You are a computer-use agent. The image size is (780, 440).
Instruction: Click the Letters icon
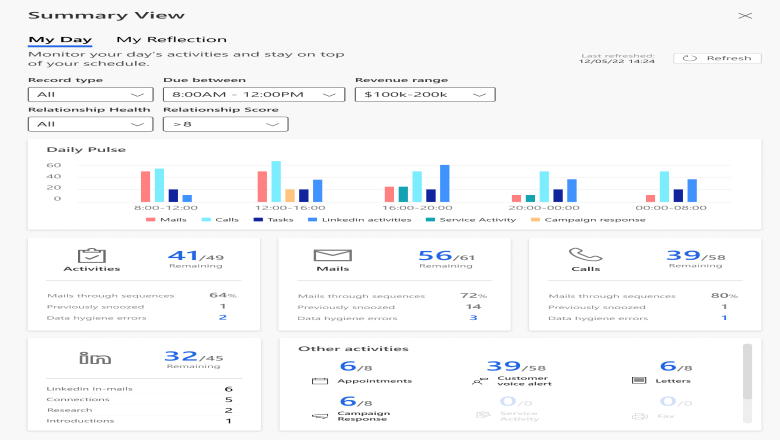(x=639, y=382)
